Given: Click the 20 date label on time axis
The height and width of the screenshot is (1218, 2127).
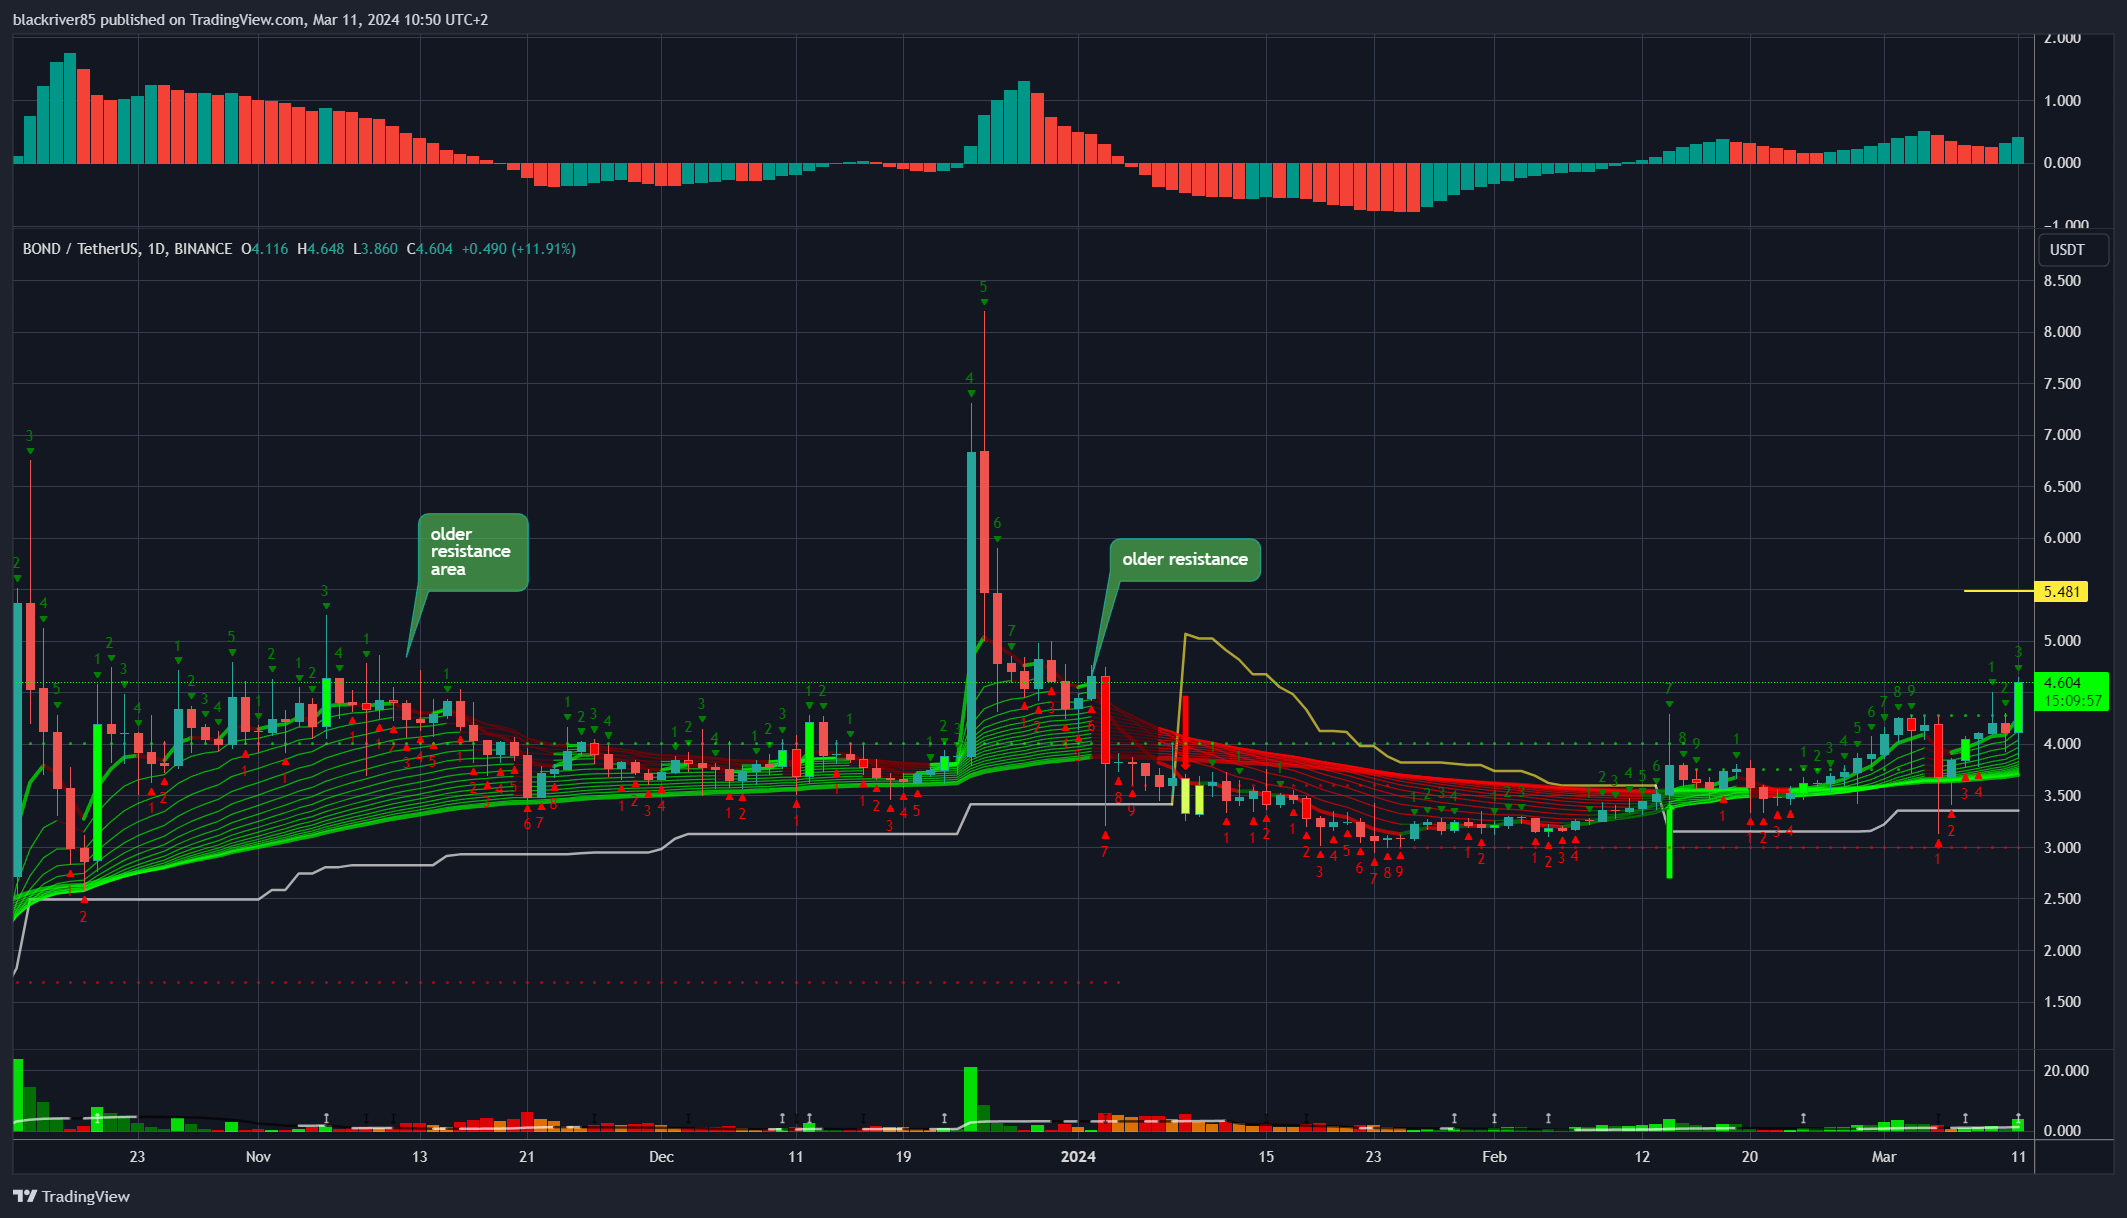Looking at the screenshot, I should (x=1749, y=1157).
